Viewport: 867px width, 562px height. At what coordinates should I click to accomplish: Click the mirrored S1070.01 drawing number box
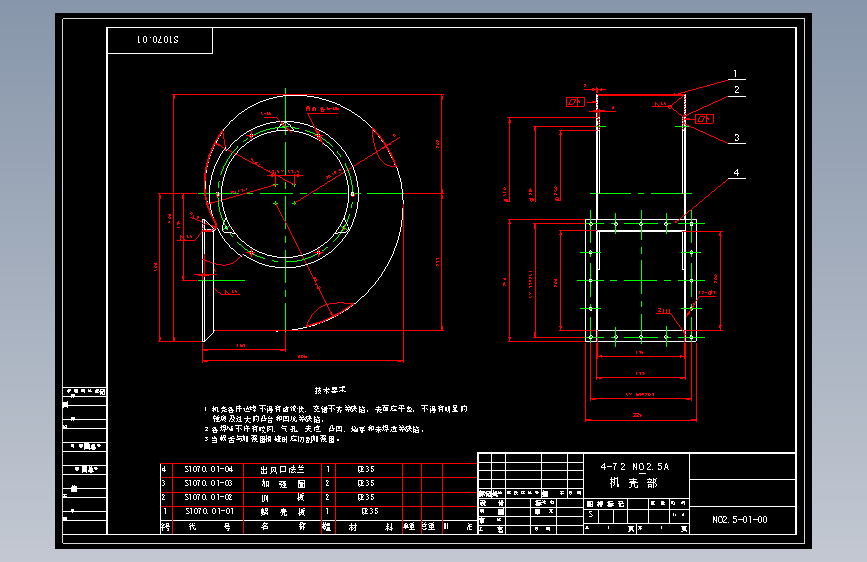160,40
